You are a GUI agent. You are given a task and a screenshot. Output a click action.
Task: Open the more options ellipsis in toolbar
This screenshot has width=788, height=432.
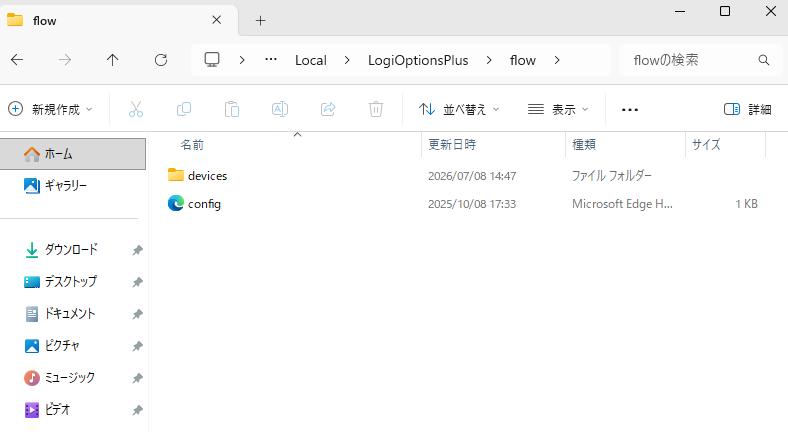click(630, 110)
